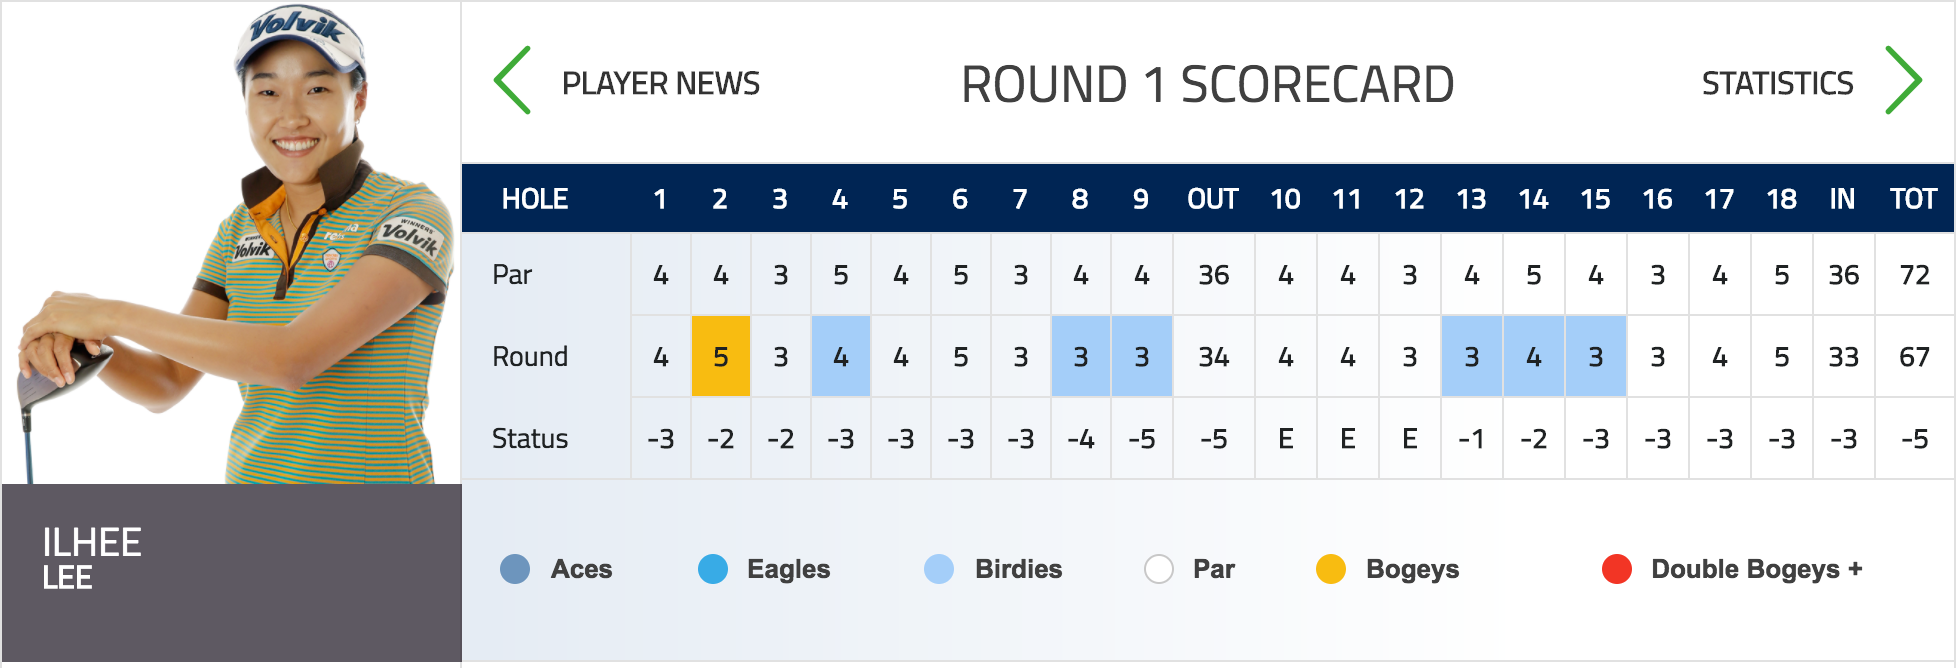Select the bogey score on hole 2
Screen dimensions: 1956x668
(721, 357)
